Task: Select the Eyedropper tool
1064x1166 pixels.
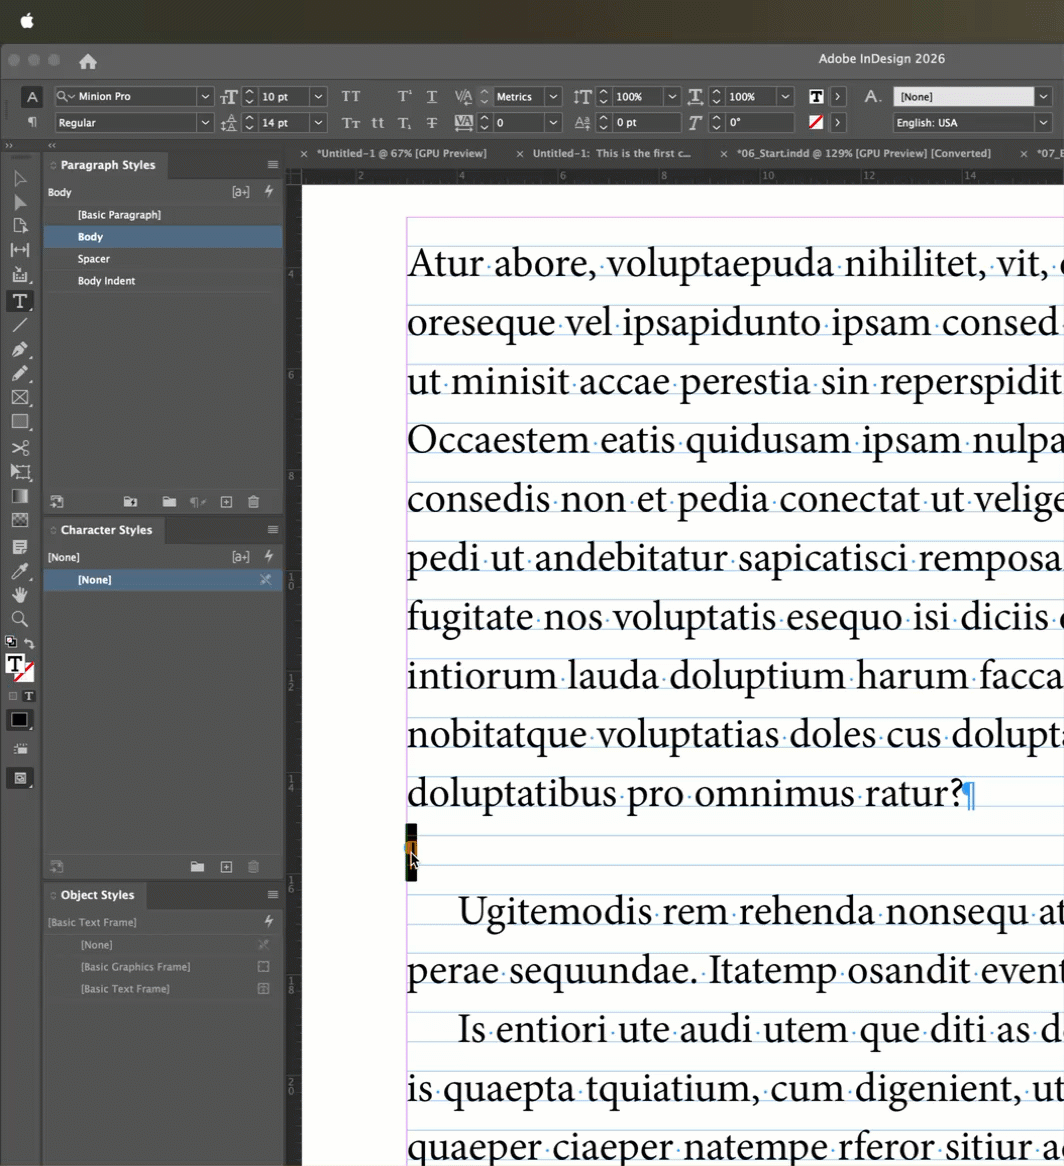Action: (20, 571)
